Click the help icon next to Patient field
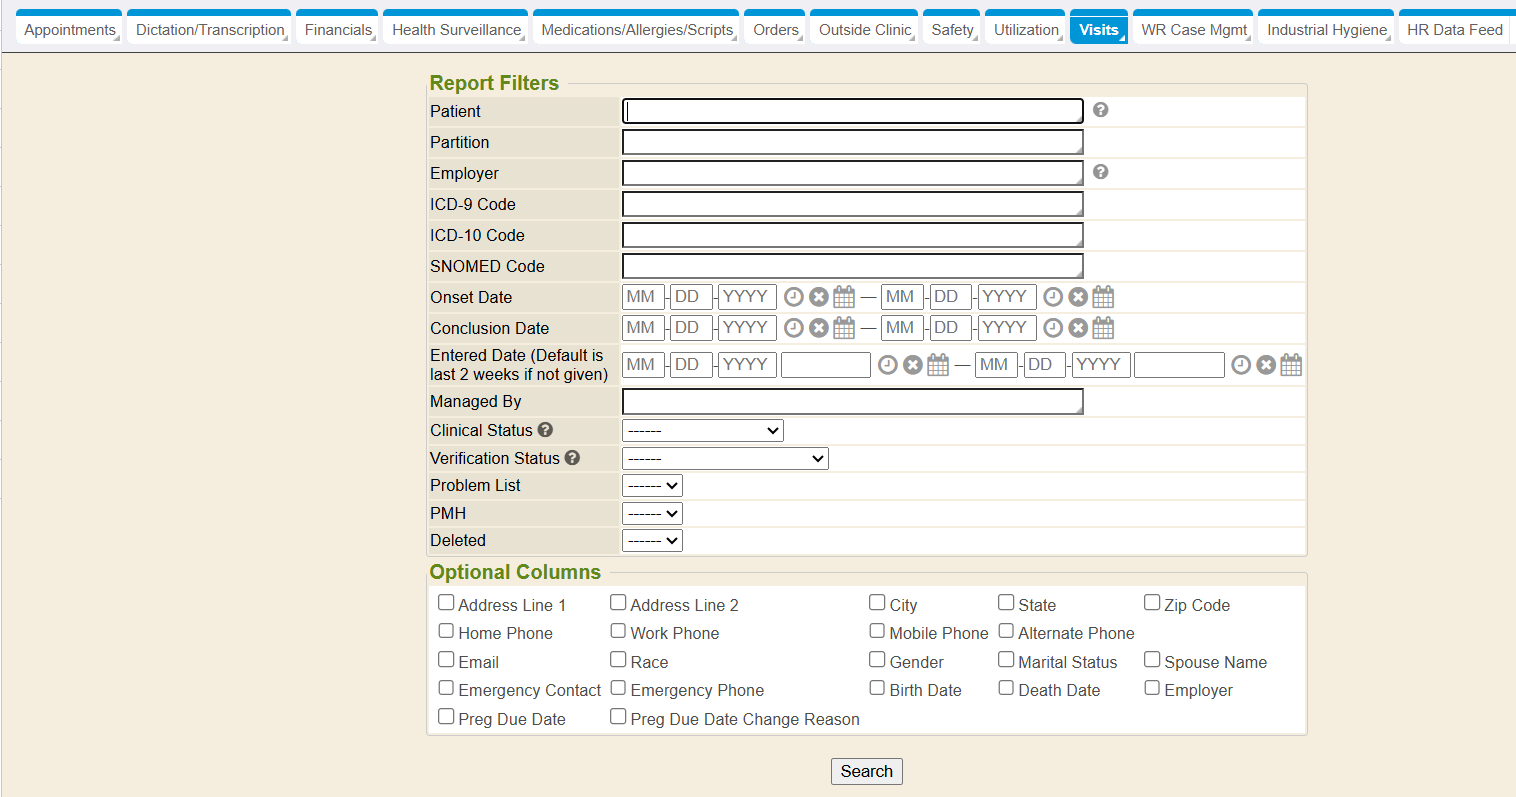The height and width of the screenshot is (797, 1516). (1100, 110)
